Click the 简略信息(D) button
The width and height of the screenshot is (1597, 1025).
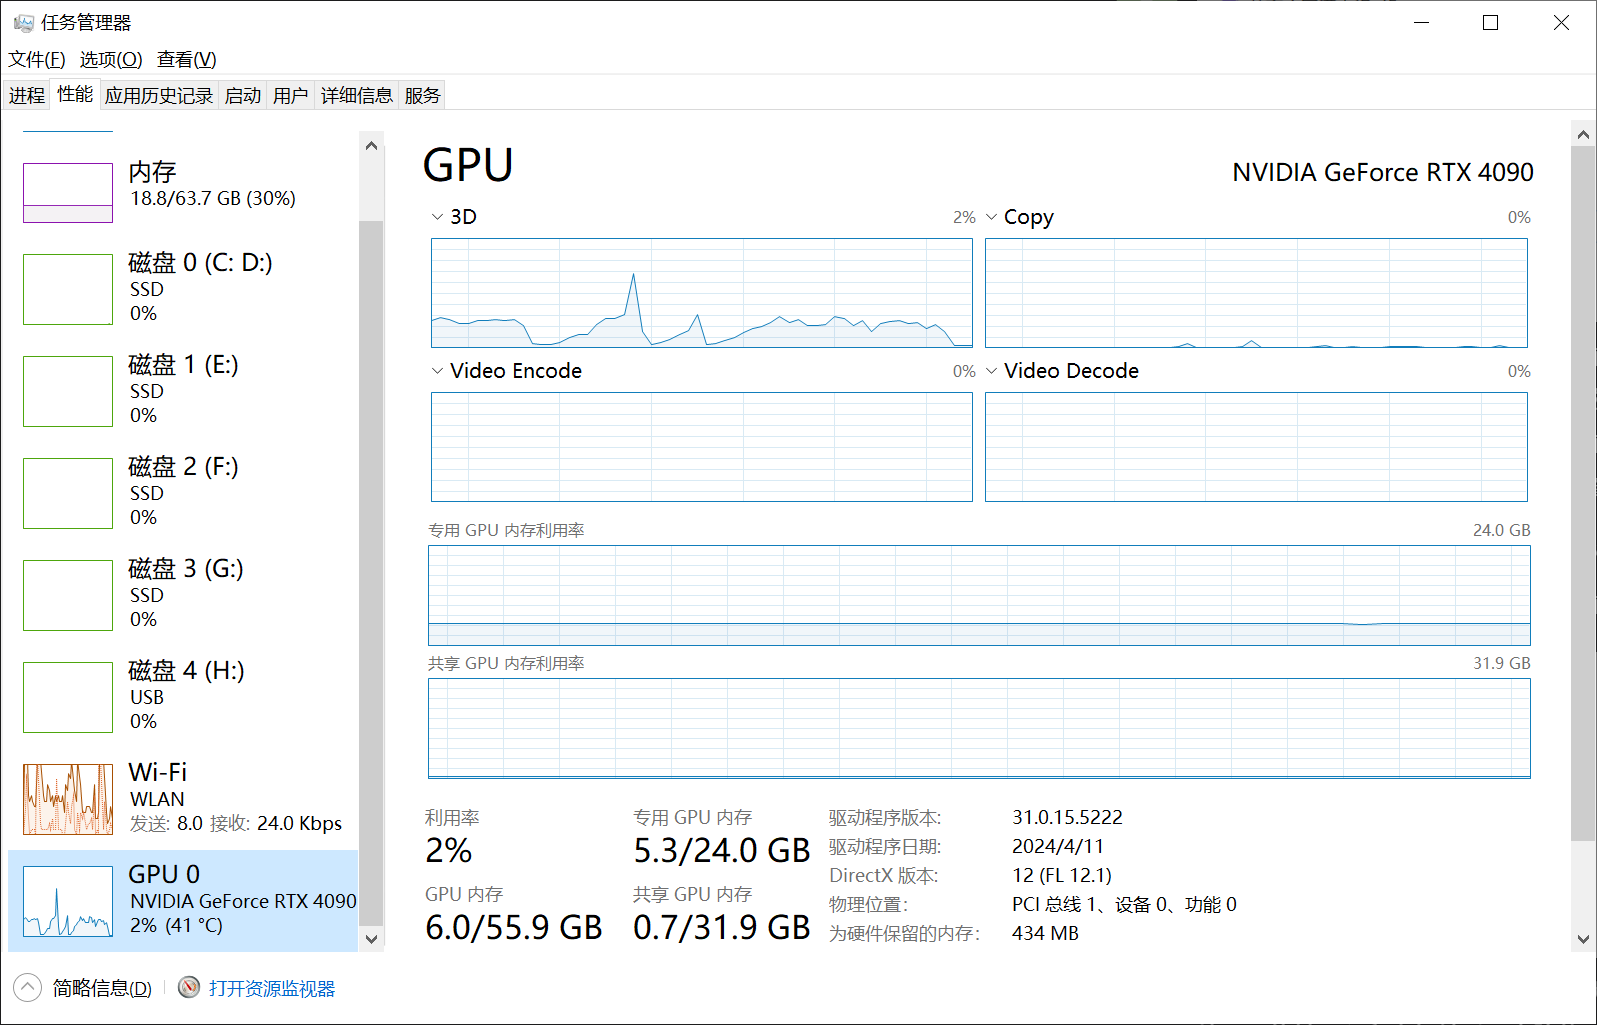102,988
